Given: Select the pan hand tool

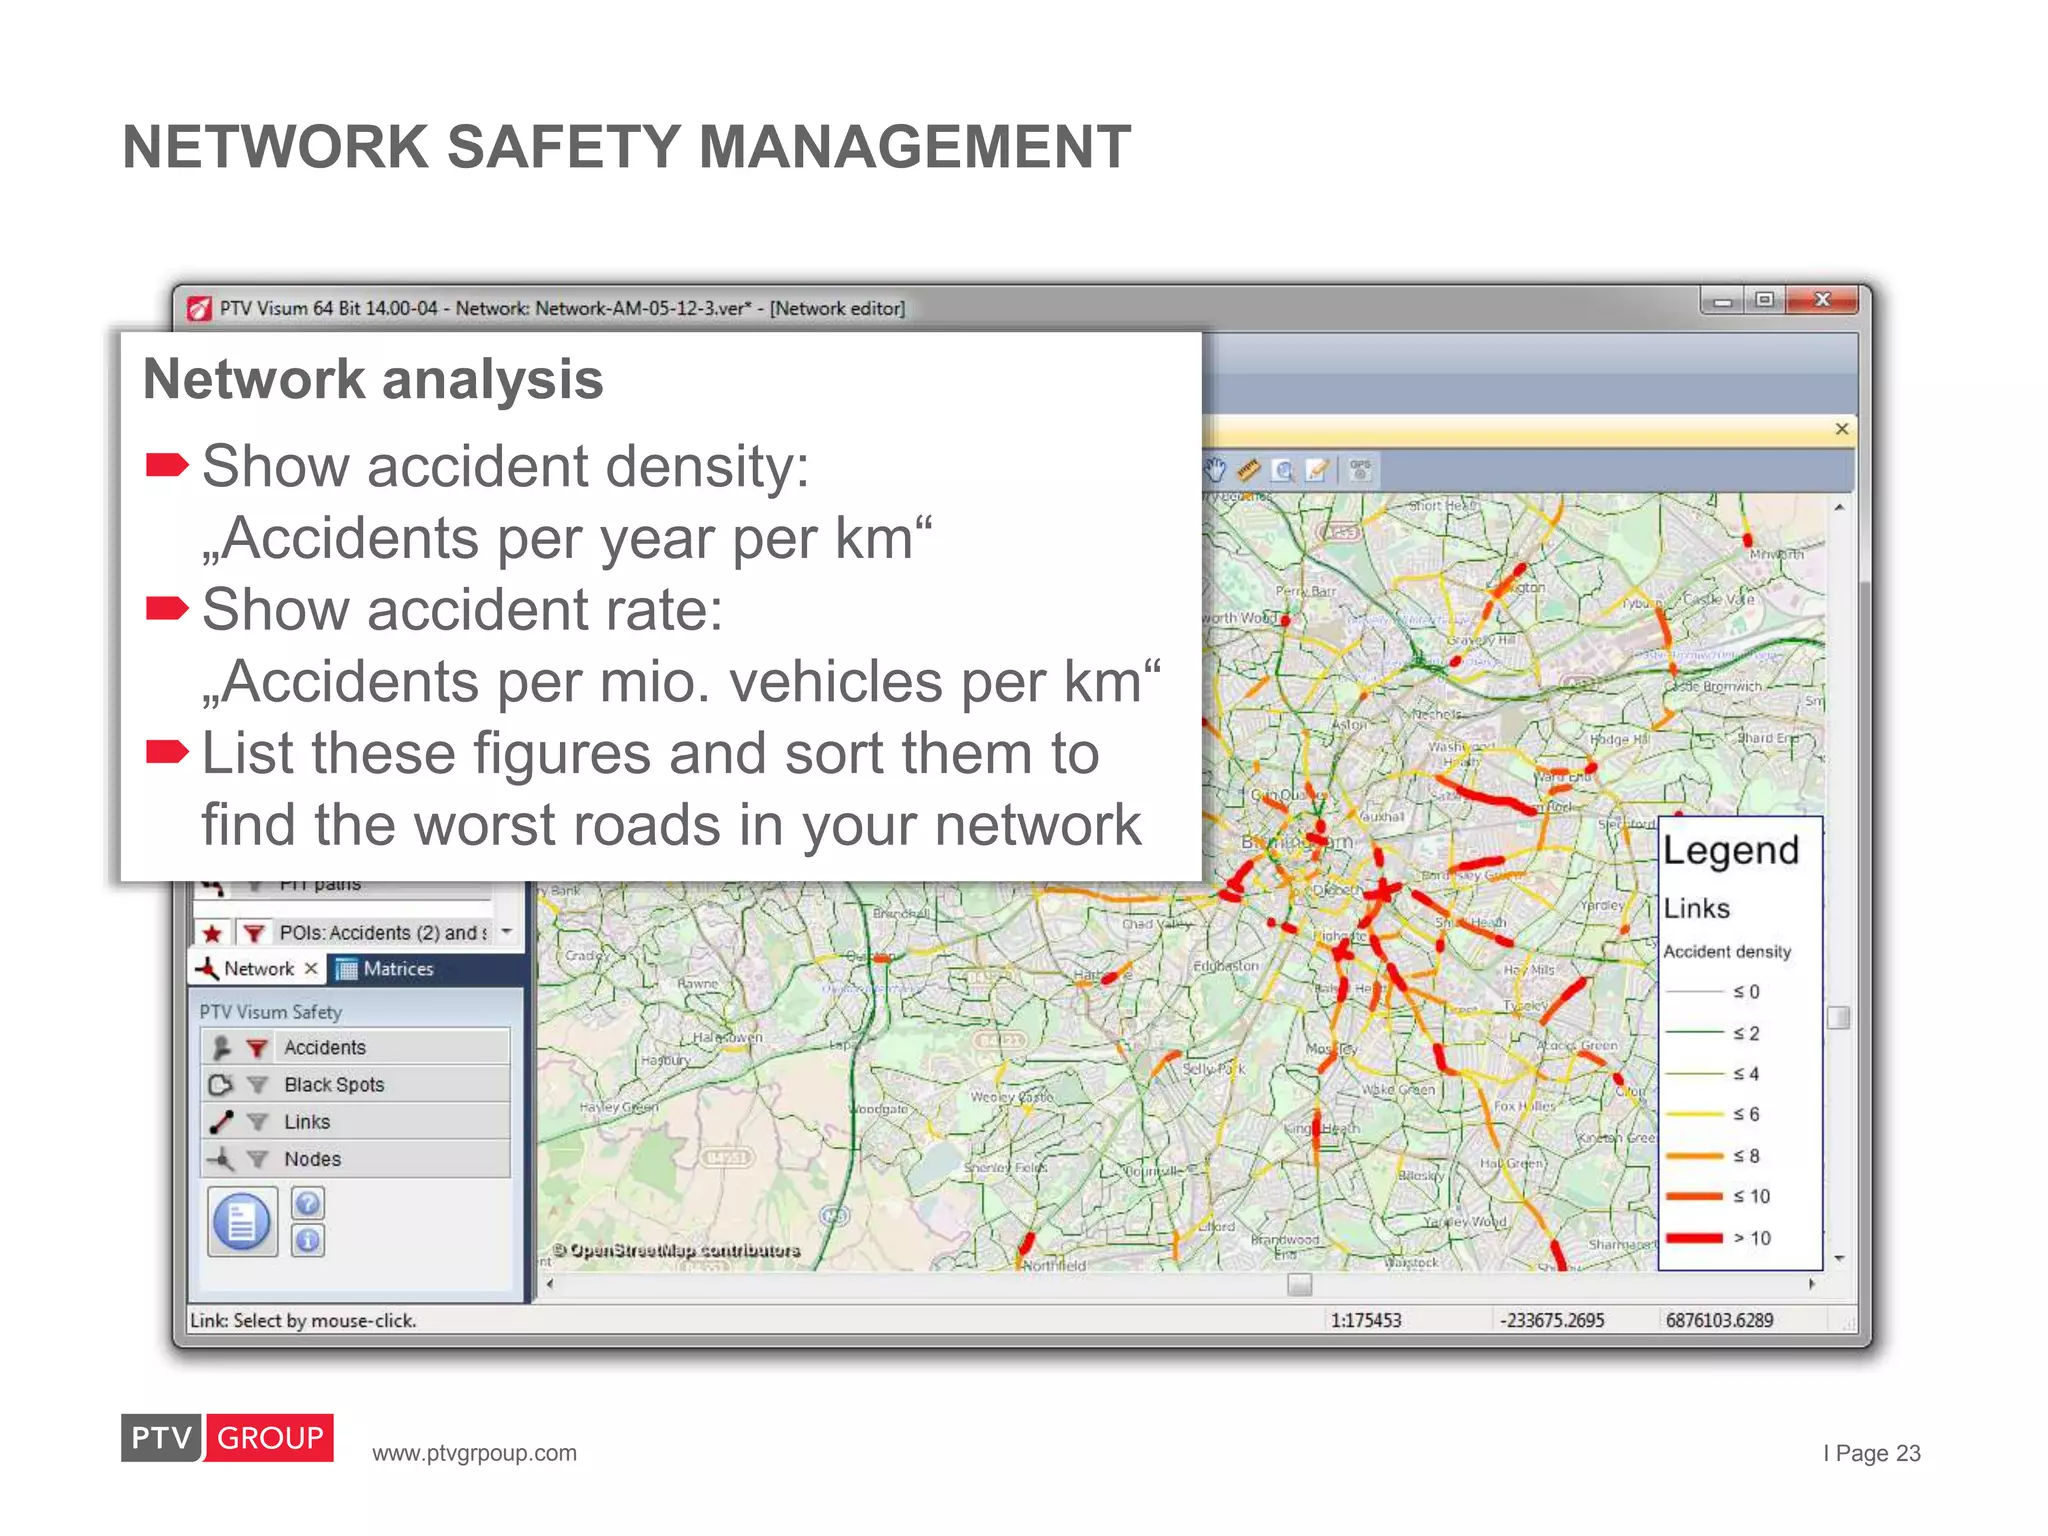Looking at the screenshot, I should pyautogui.click(x=1215, y=470).
